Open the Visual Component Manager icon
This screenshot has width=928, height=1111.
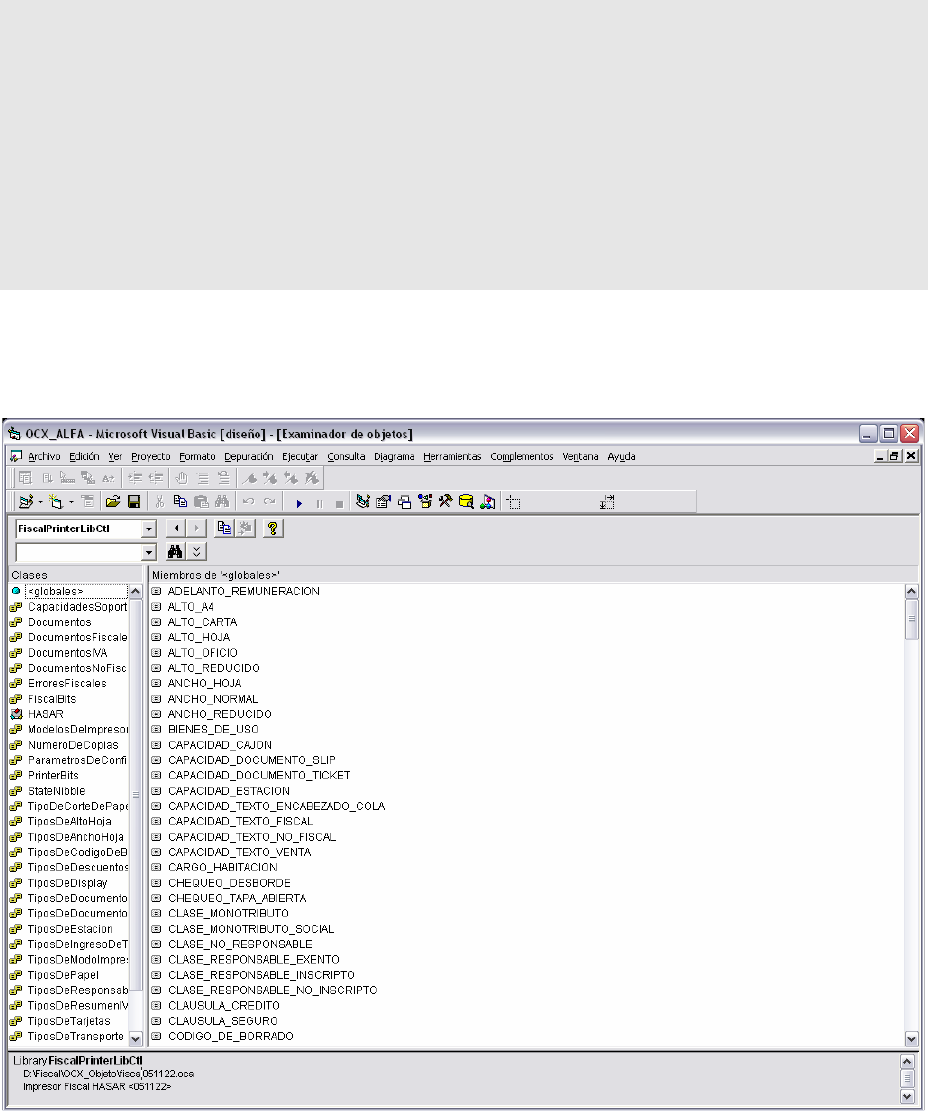tap(487, 502)
